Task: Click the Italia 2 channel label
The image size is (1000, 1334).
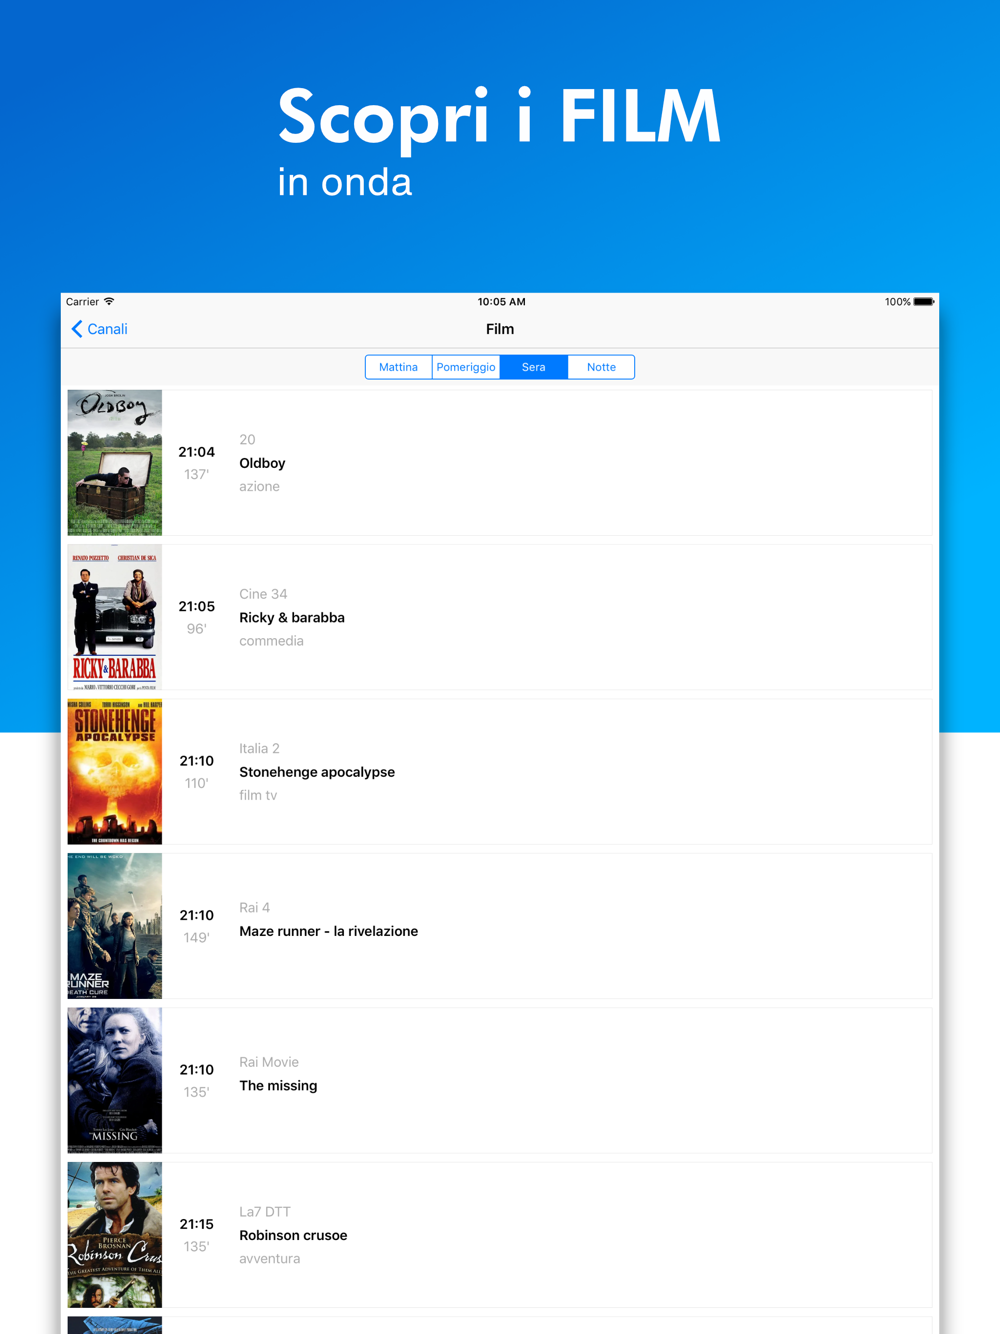Action: [x=259, y=748]
